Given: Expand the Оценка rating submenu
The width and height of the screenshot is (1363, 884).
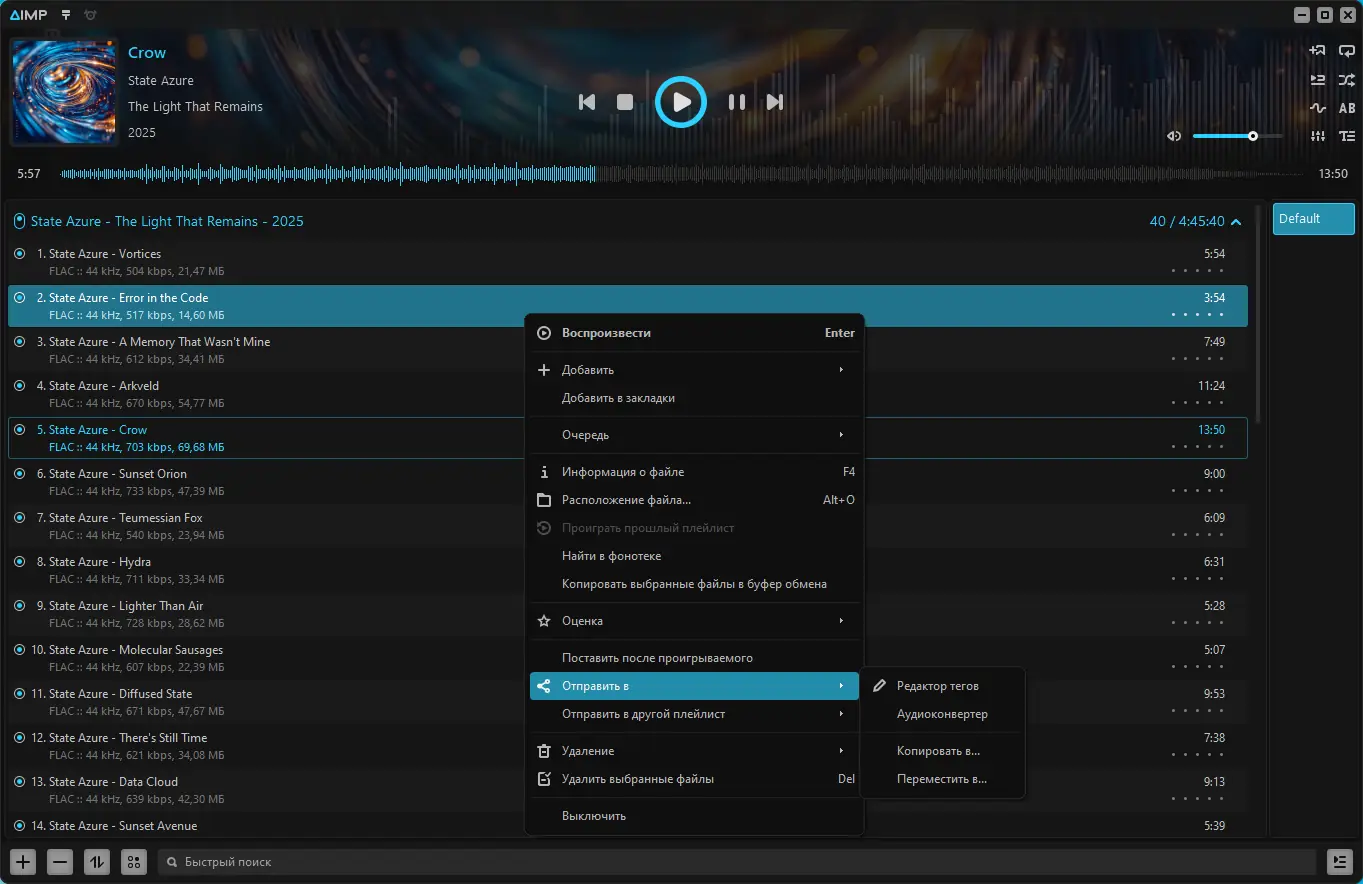Looking at the screenshot, I should click(x=694, y=621).
